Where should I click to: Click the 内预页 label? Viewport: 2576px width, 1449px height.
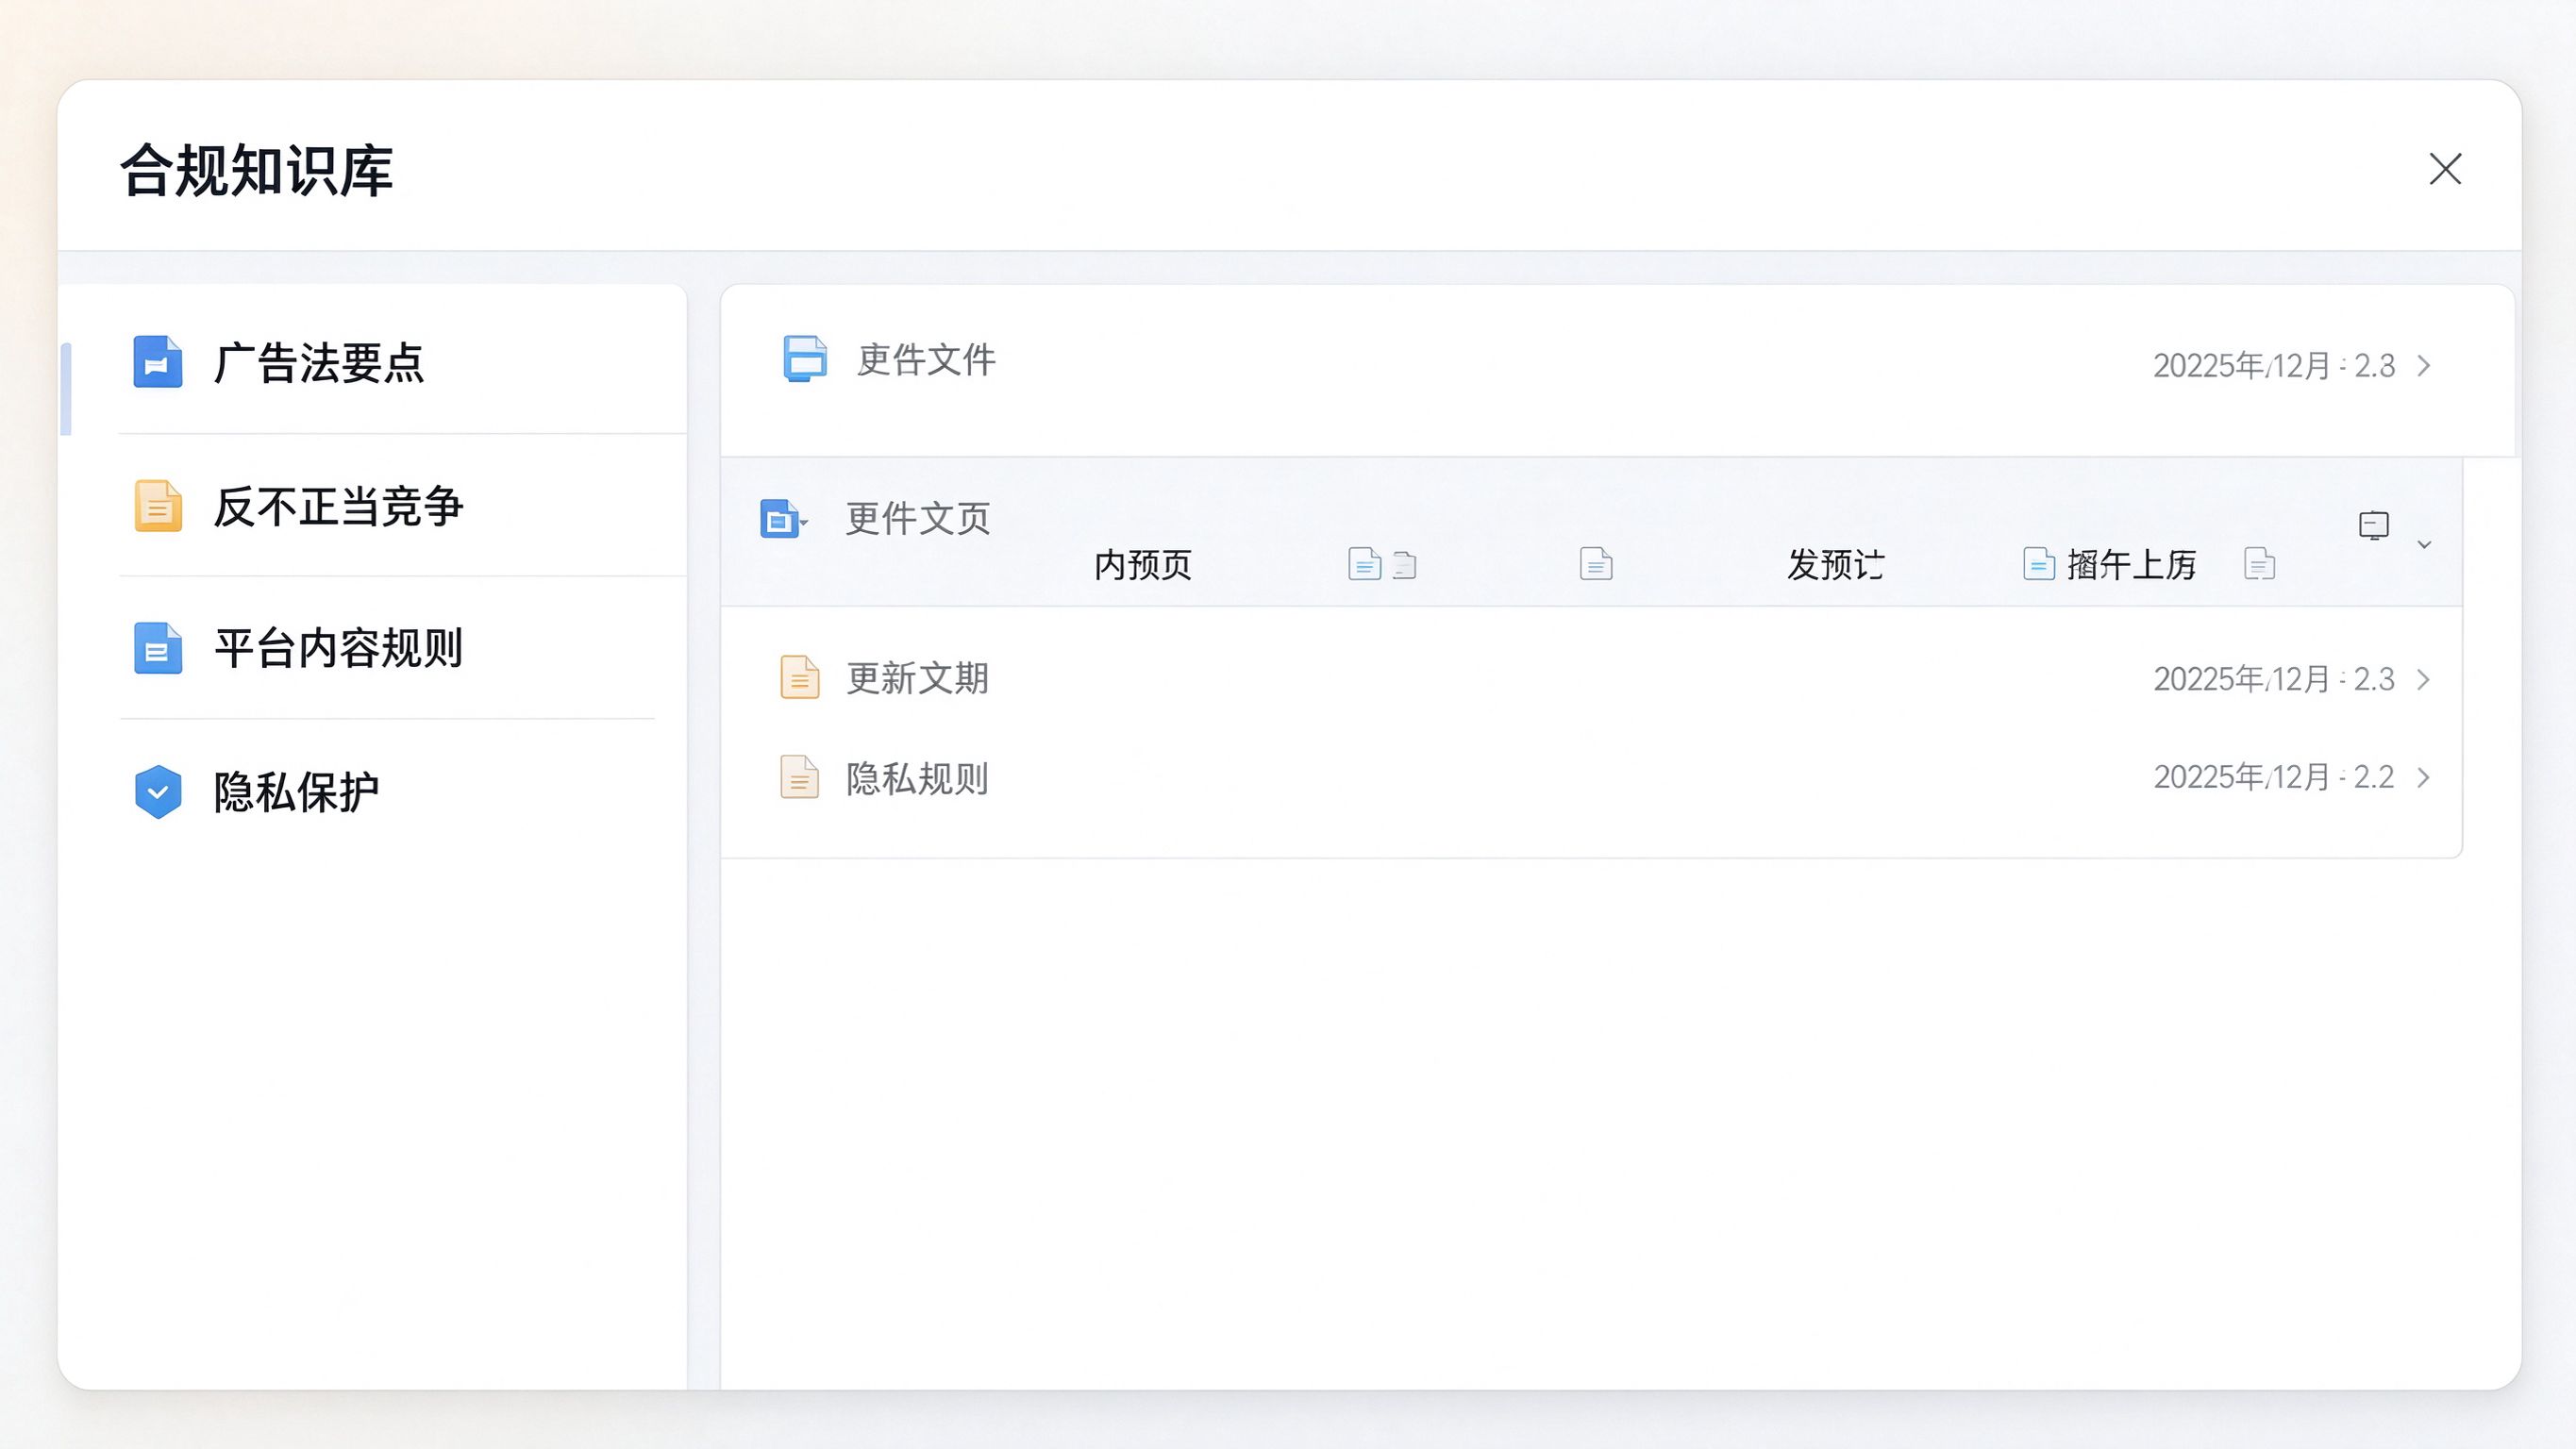(x=1143, y=565)
